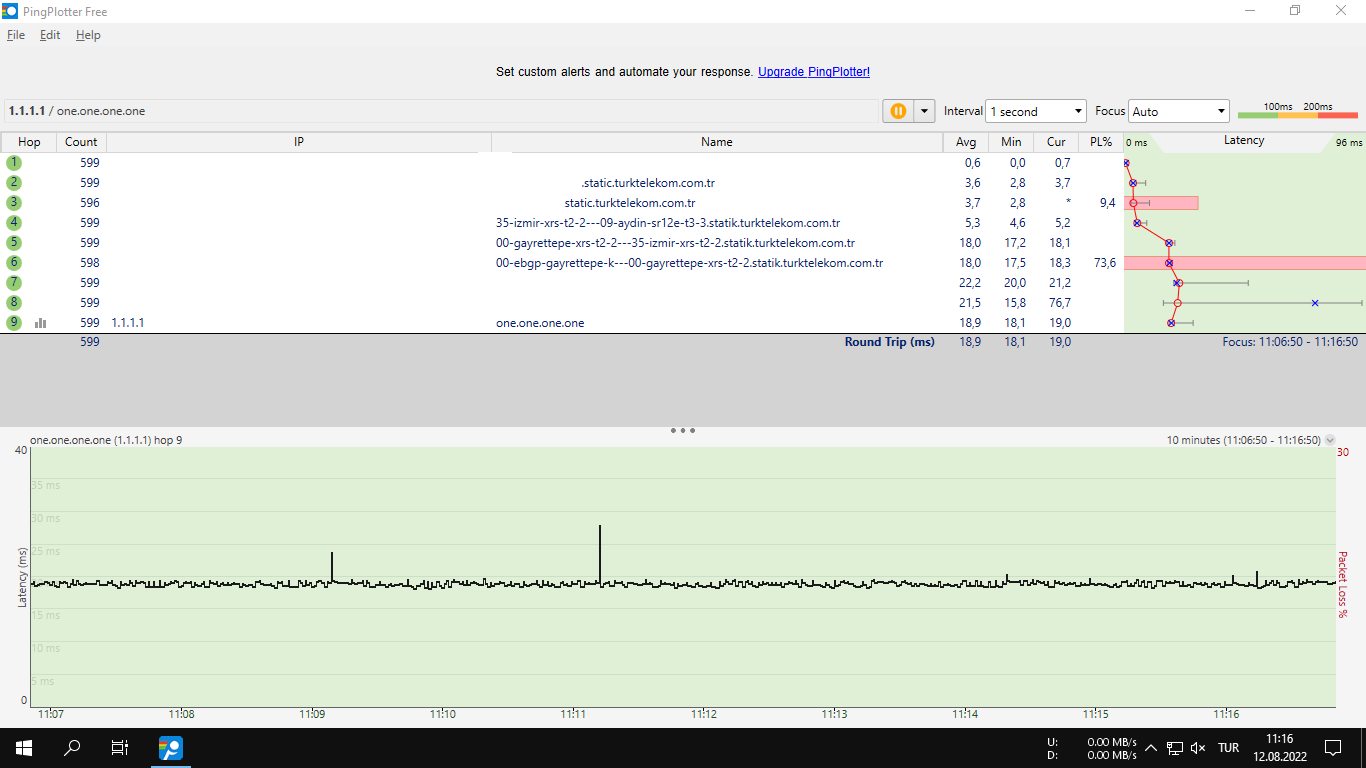Click hop 9 green circle icon

pyautogui.click(x=14, y=322)
